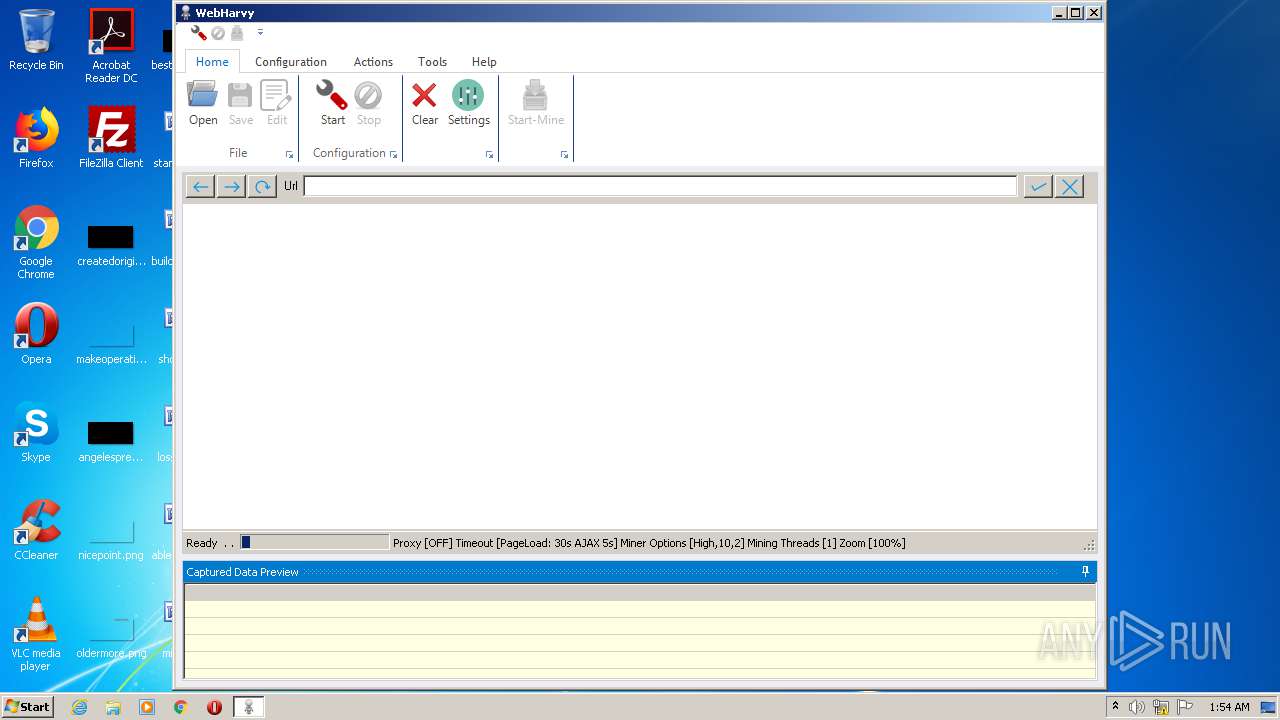Open Windows Explorer from taskbar

point(113,707)
